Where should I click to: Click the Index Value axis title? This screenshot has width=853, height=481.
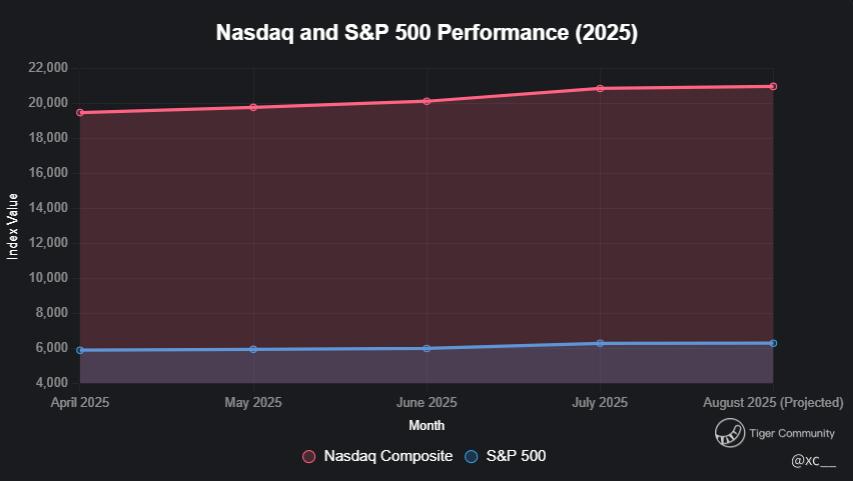(13, 226)
